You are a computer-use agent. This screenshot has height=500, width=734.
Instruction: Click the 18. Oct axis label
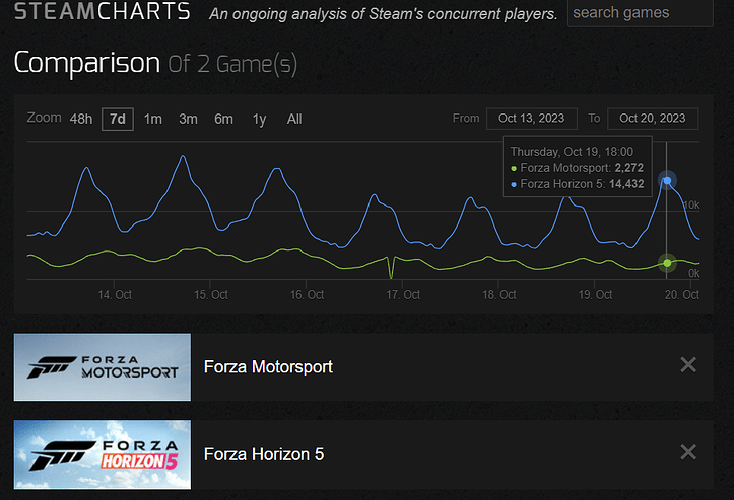click(499, 294)
